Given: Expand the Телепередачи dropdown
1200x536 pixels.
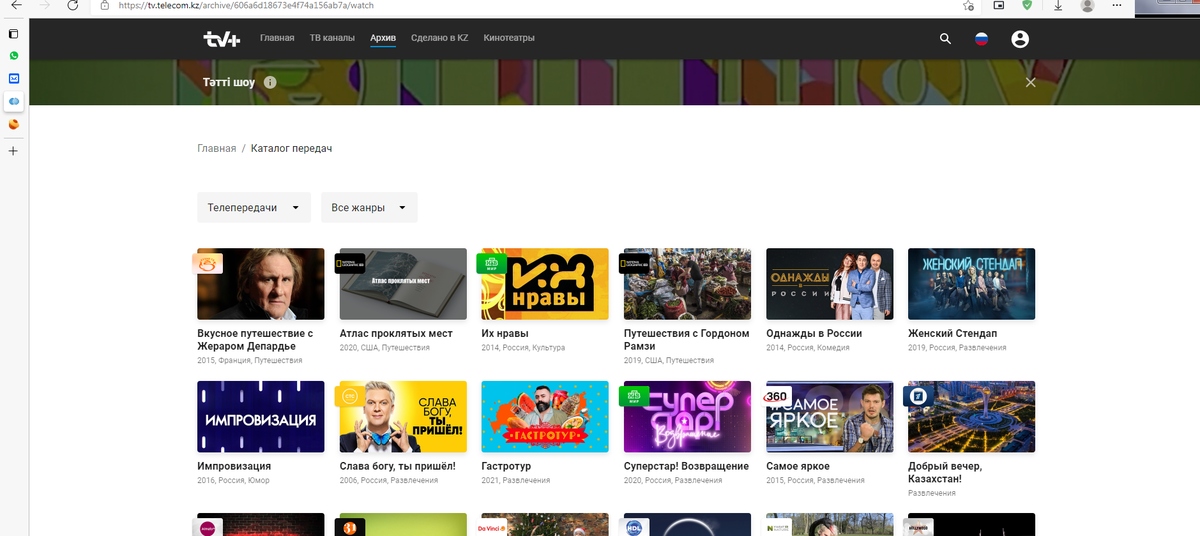Looking at the screenshot, I should coord(253,208).
